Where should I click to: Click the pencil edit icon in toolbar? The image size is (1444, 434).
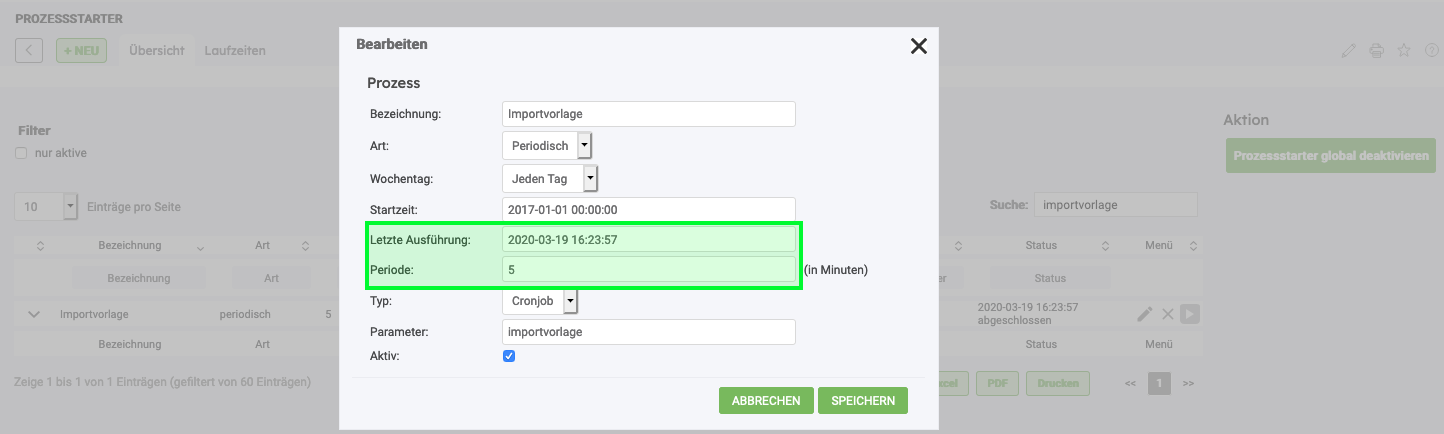click(1348, 51)
